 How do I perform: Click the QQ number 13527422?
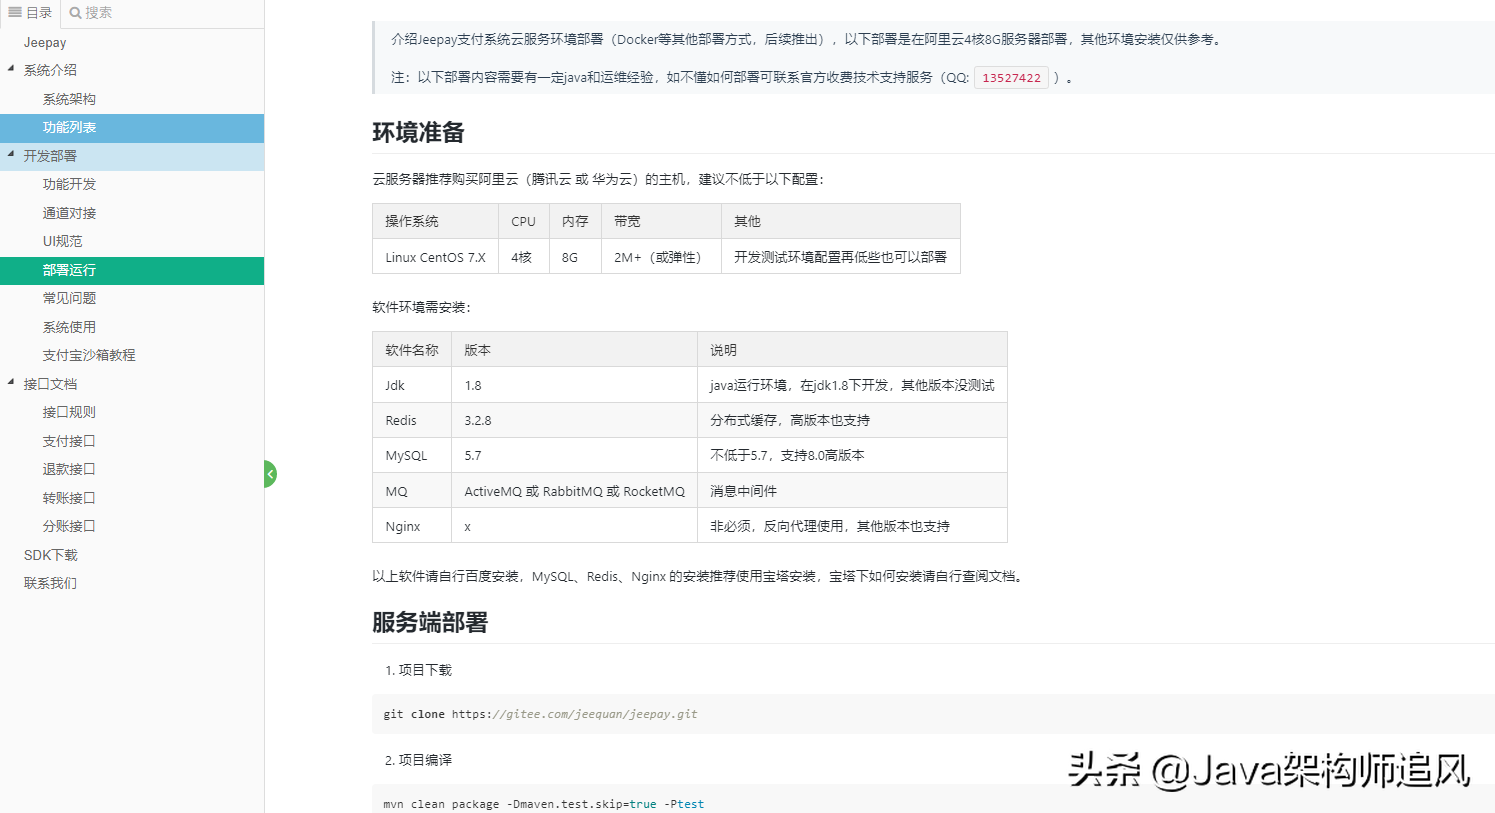click(x=1011, y=77)
